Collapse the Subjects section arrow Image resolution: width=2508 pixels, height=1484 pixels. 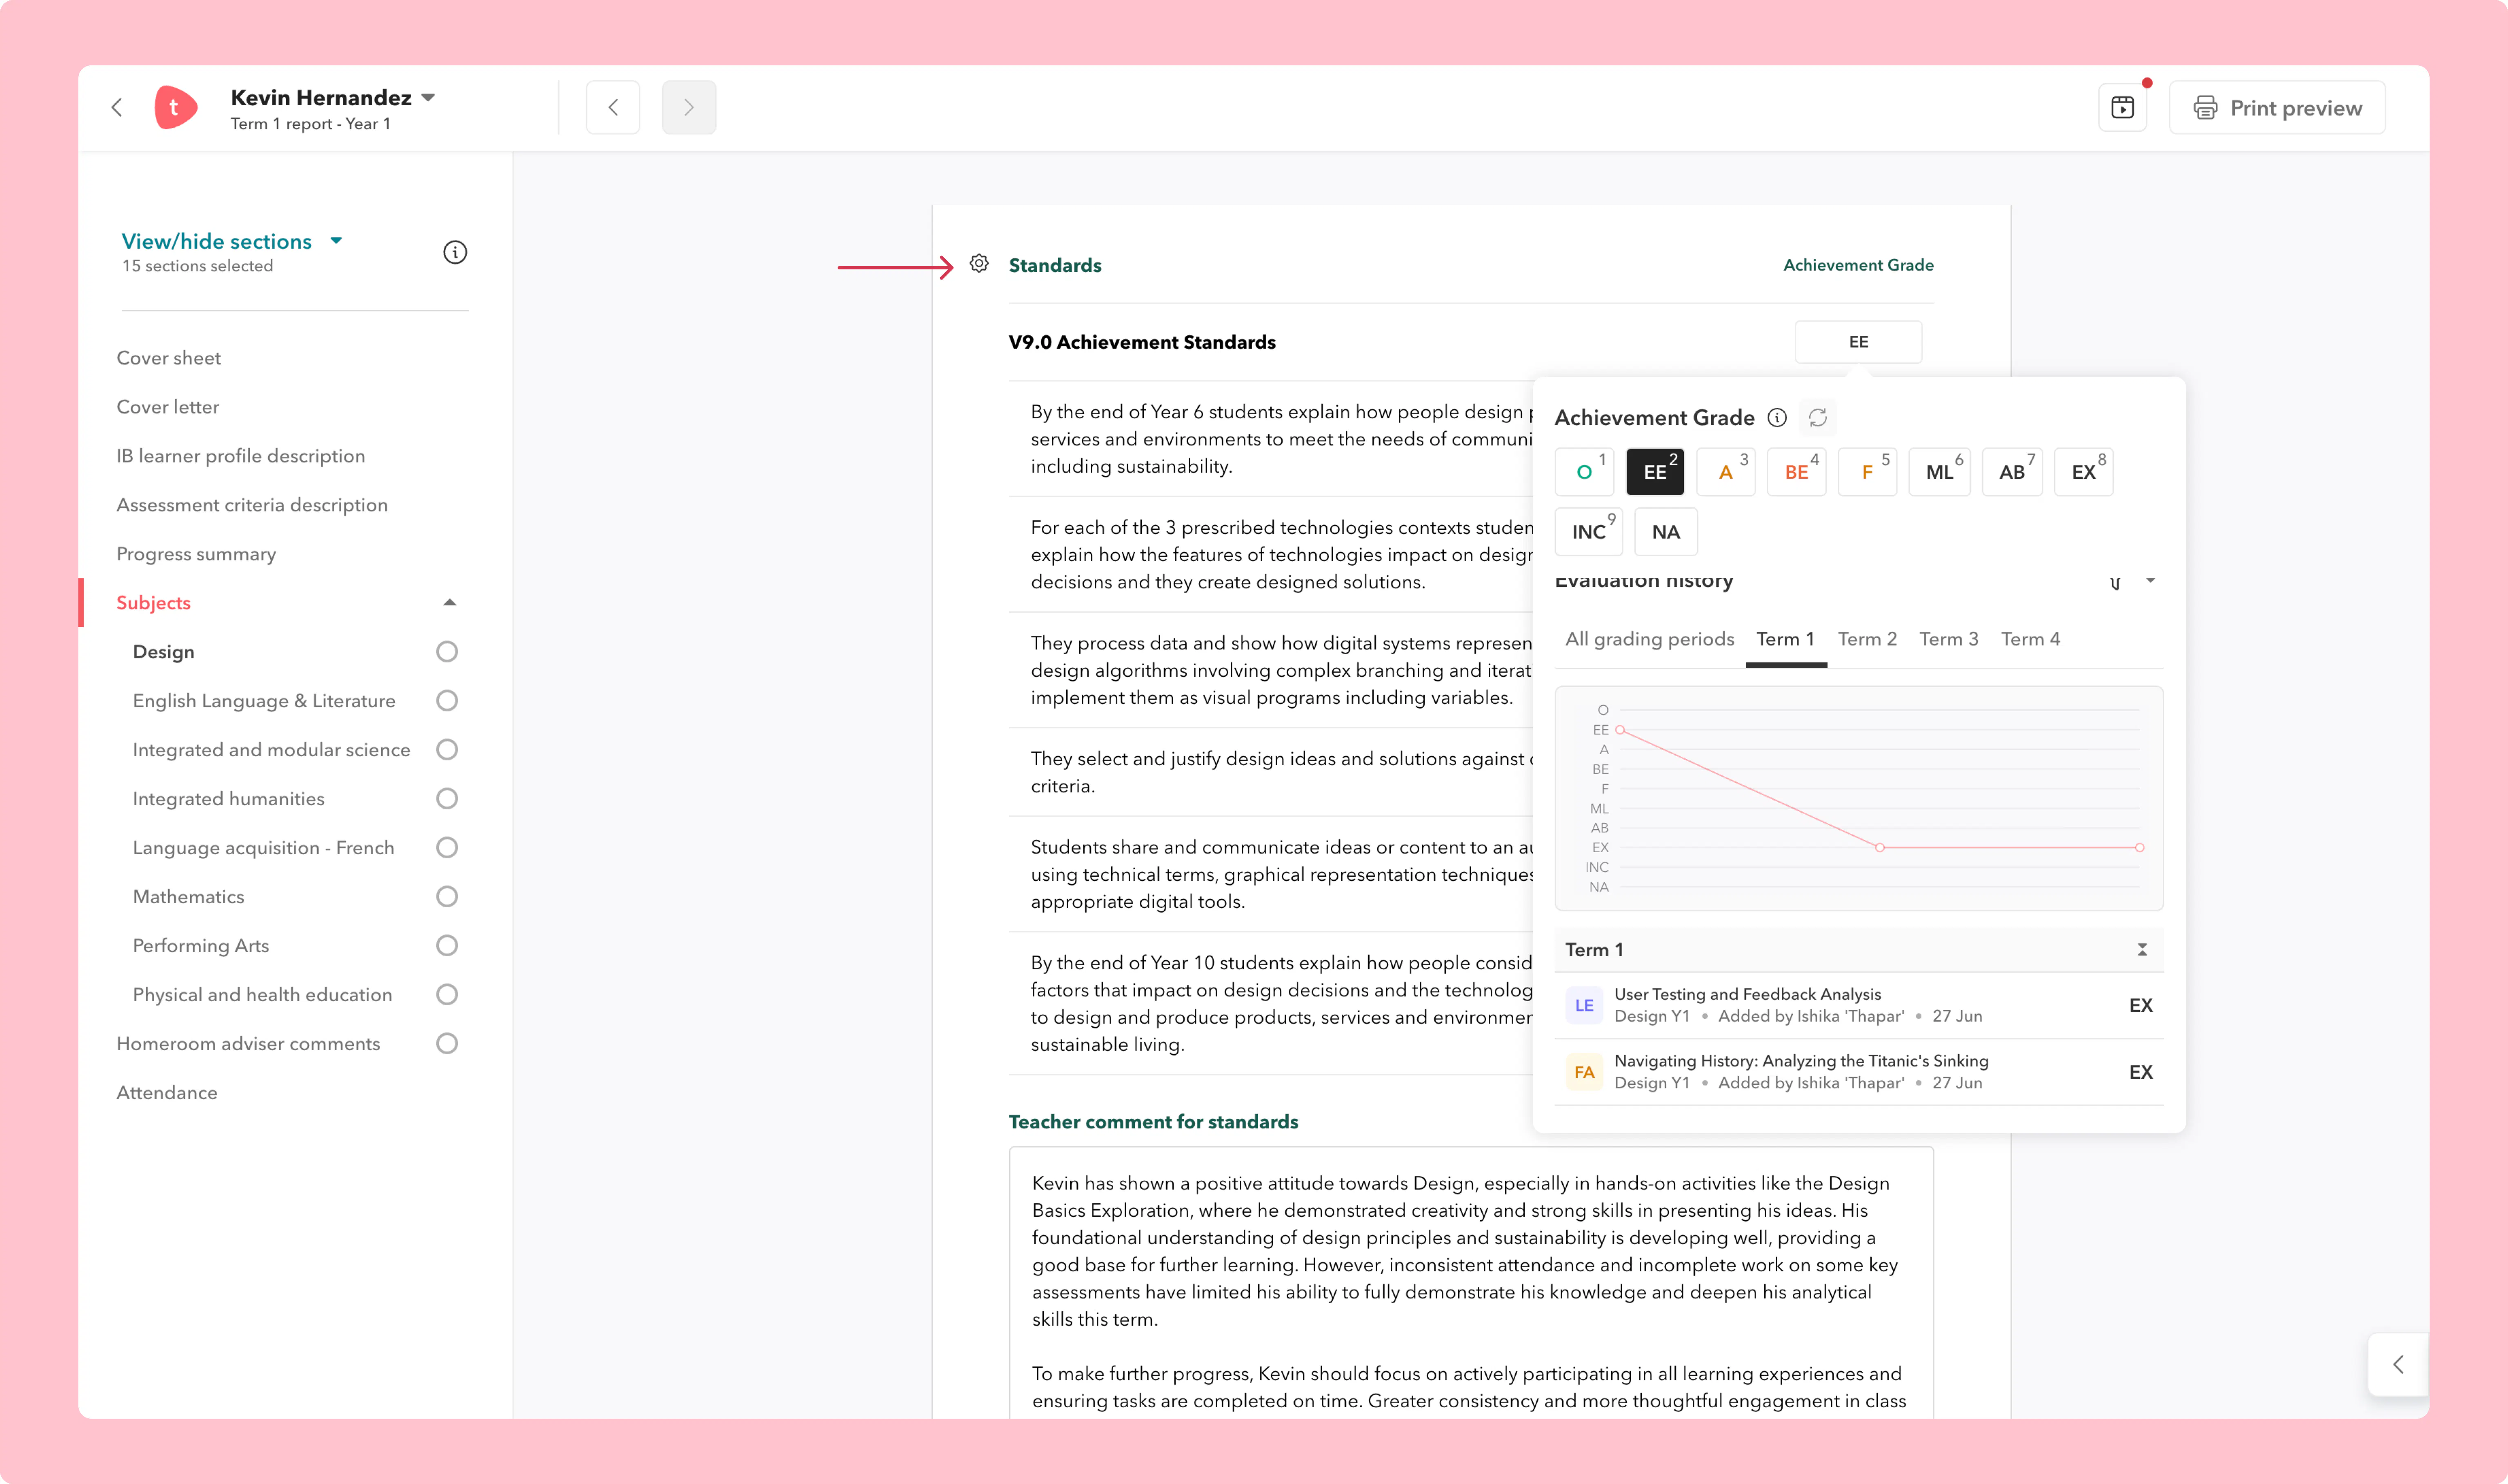tap(450, 603)
